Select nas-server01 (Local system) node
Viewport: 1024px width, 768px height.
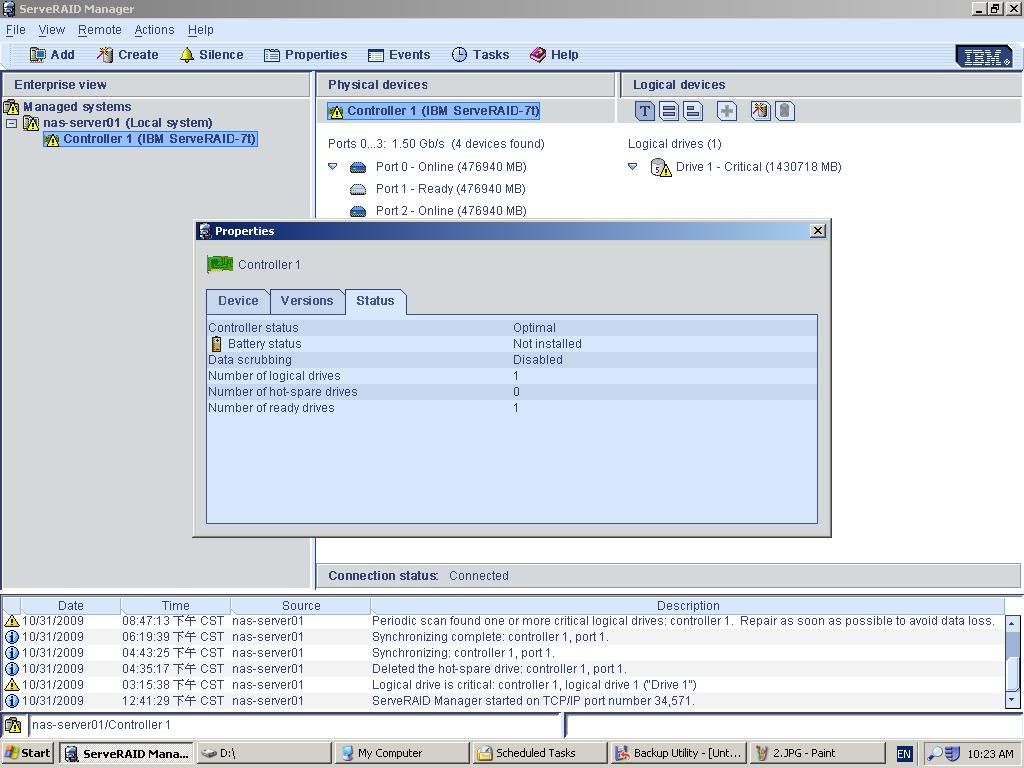point(127,123)
